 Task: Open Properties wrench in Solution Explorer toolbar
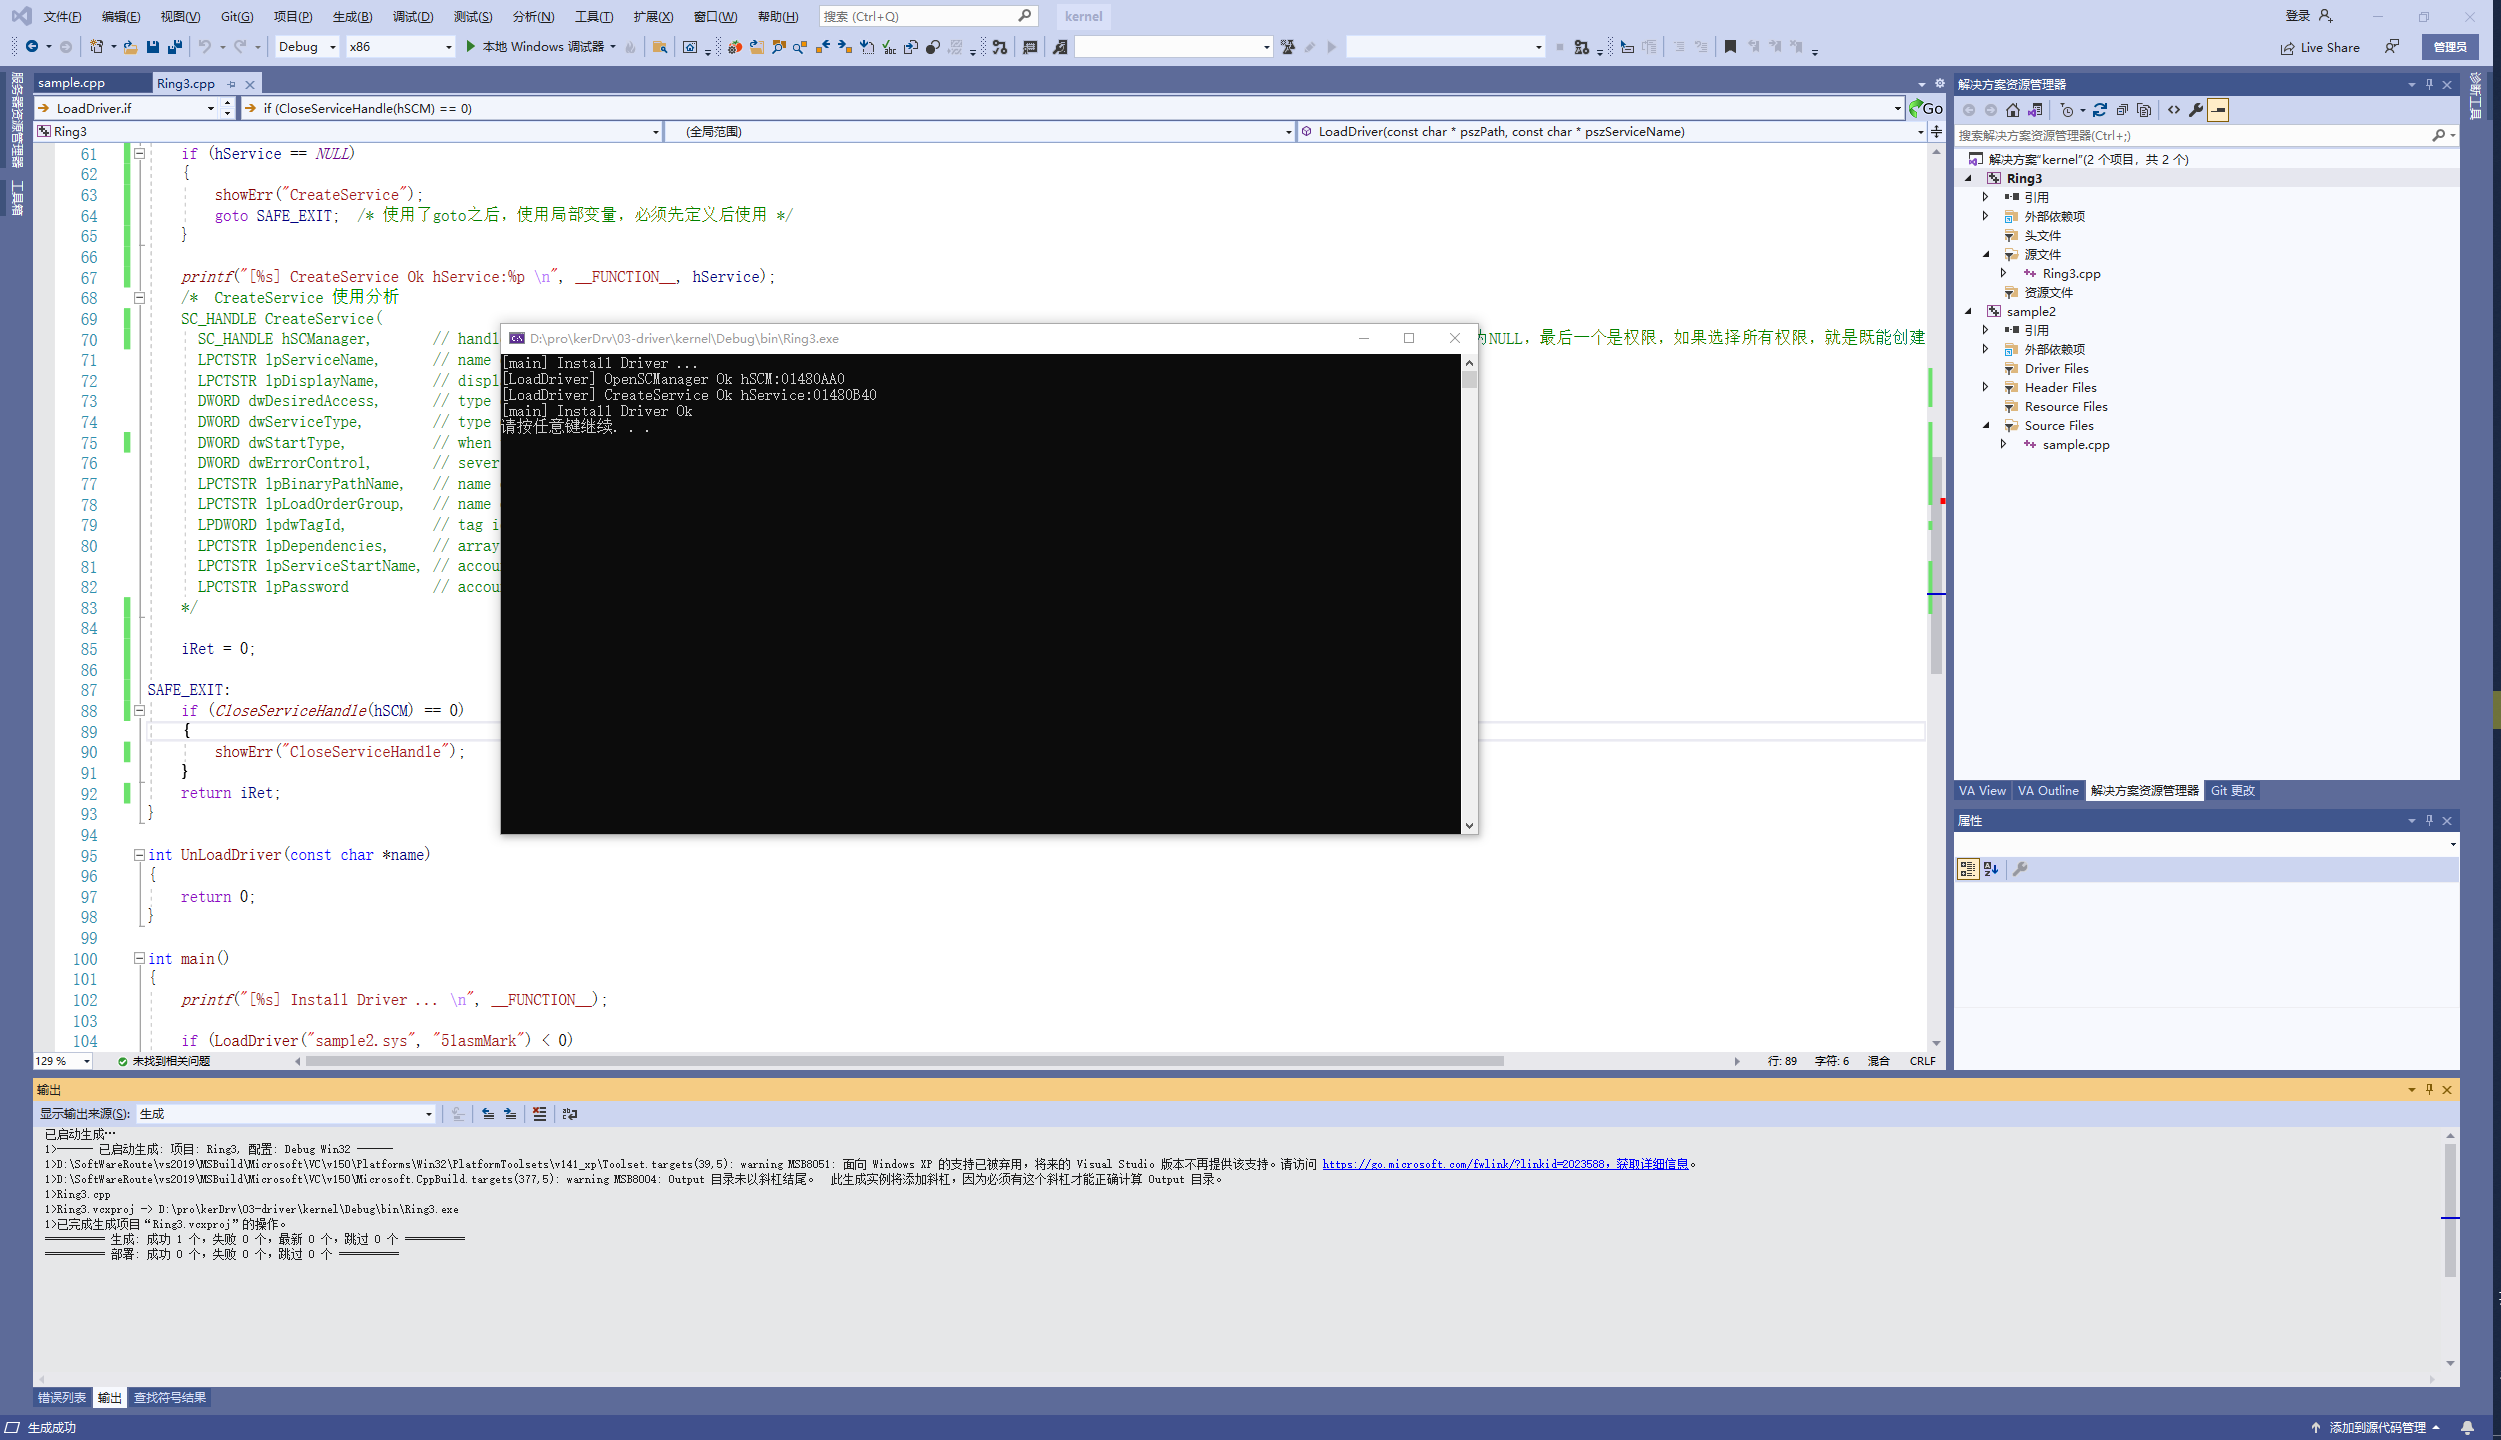[2196, 110]
